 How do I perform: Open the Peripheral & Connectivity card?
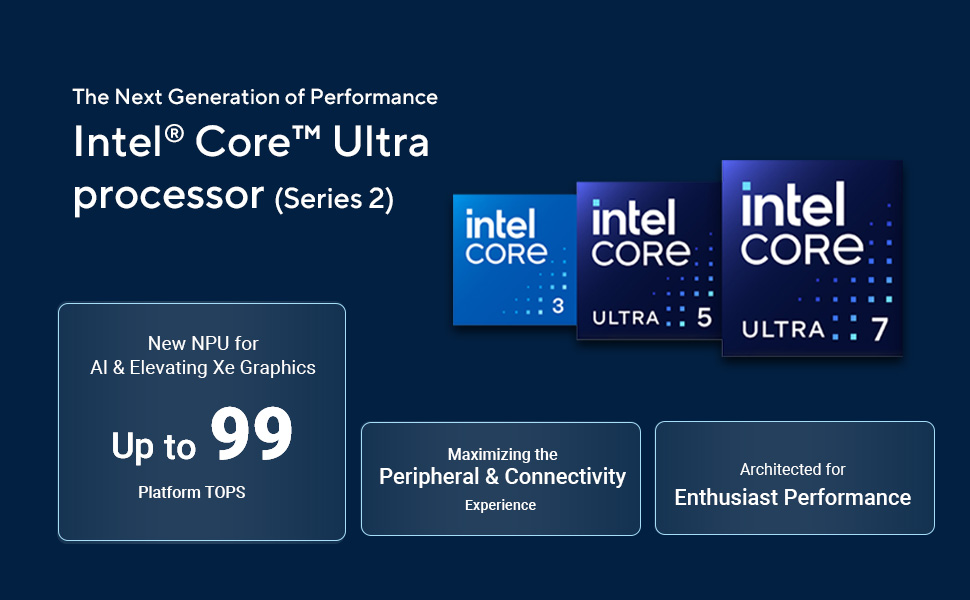click(x=500, y=479)
